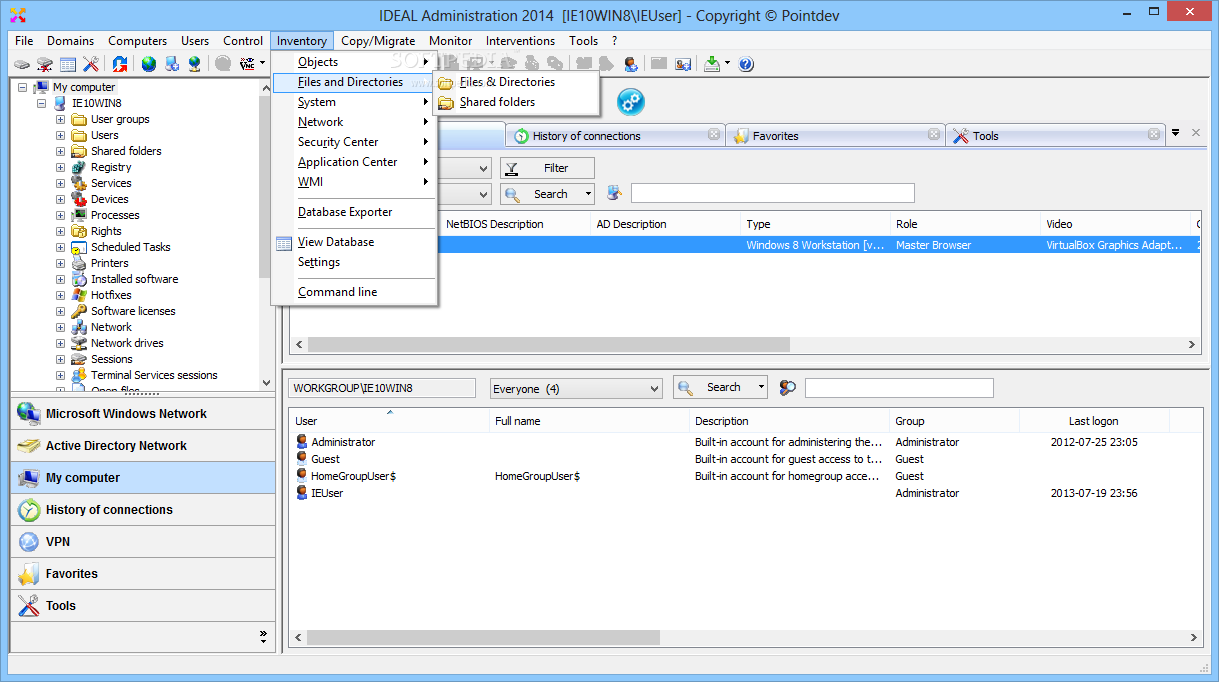Click the globe network toolbar icon
The image size is (1219, 682).
click(148, 64)
